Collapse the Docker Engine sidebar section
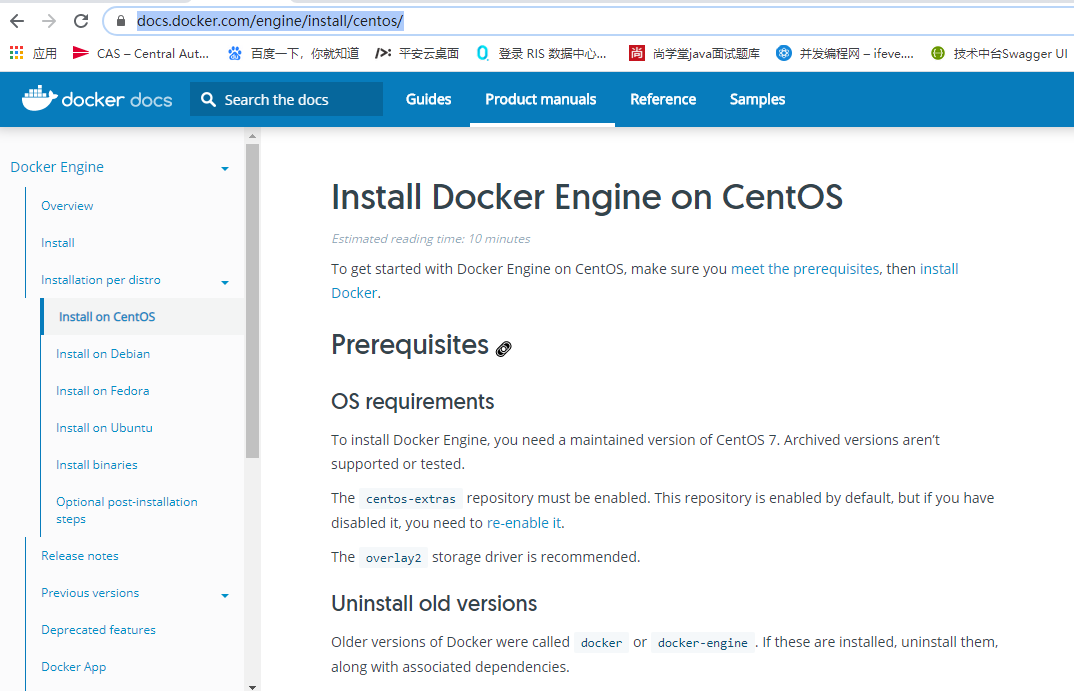Viewport: 1074px width, 691px height. [224, 168]
